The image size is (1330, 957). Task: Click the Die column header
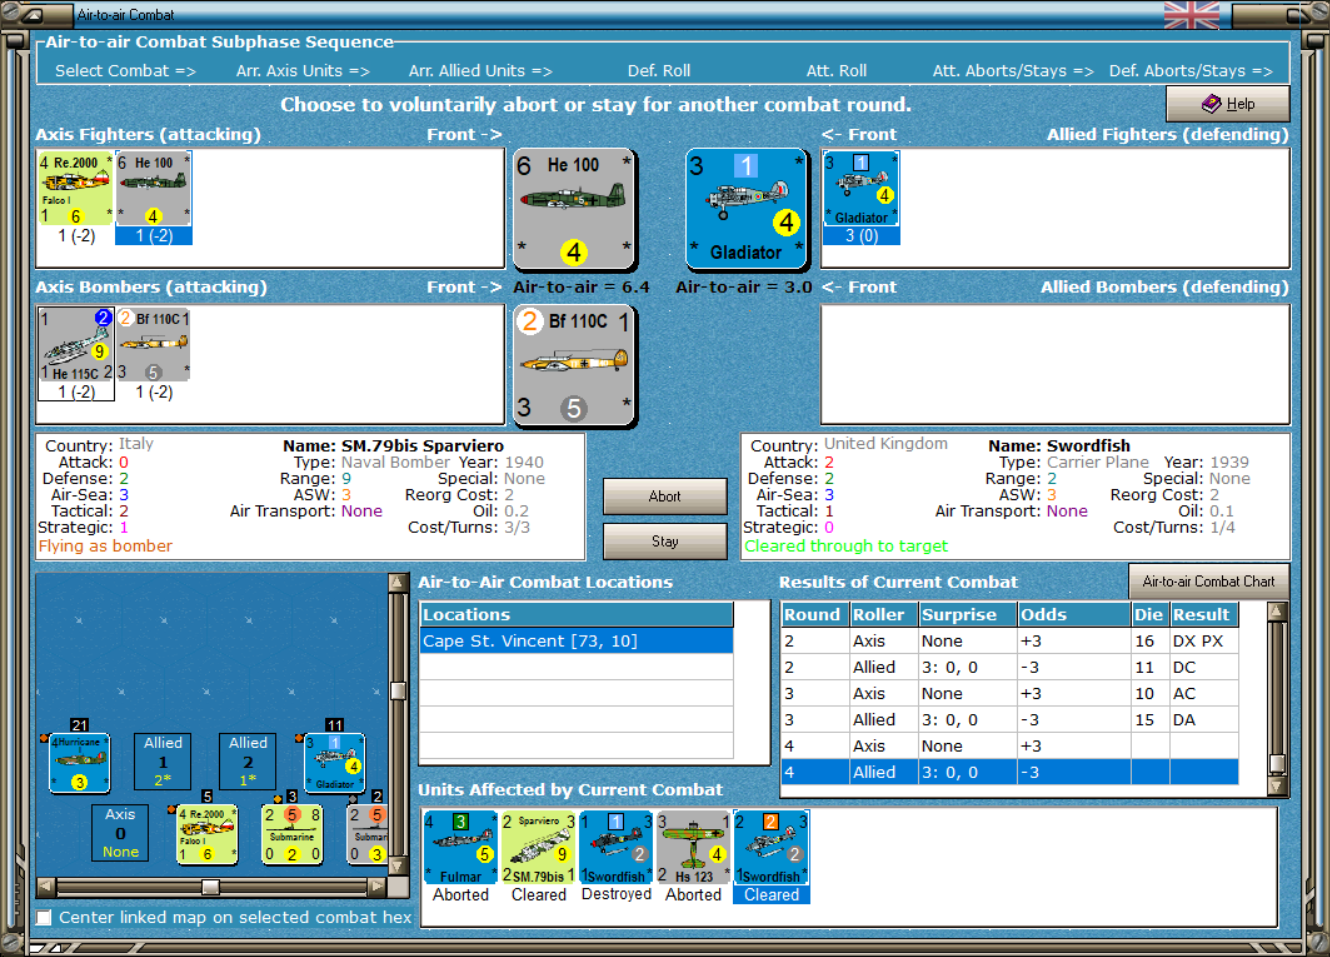tap(1149, 615)
